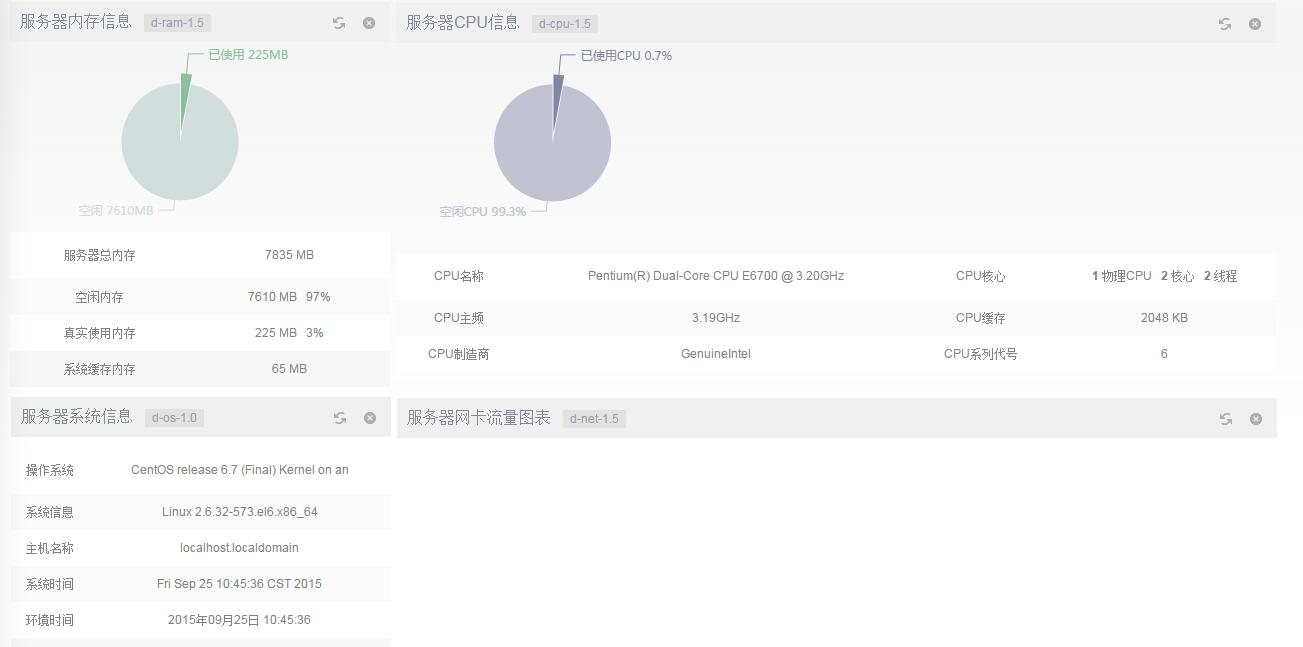This screenshot has height=647, width=1303.
Task: Select the d-os-1.0 version tag
Action: pyautogui.click(x=175, y=418)
